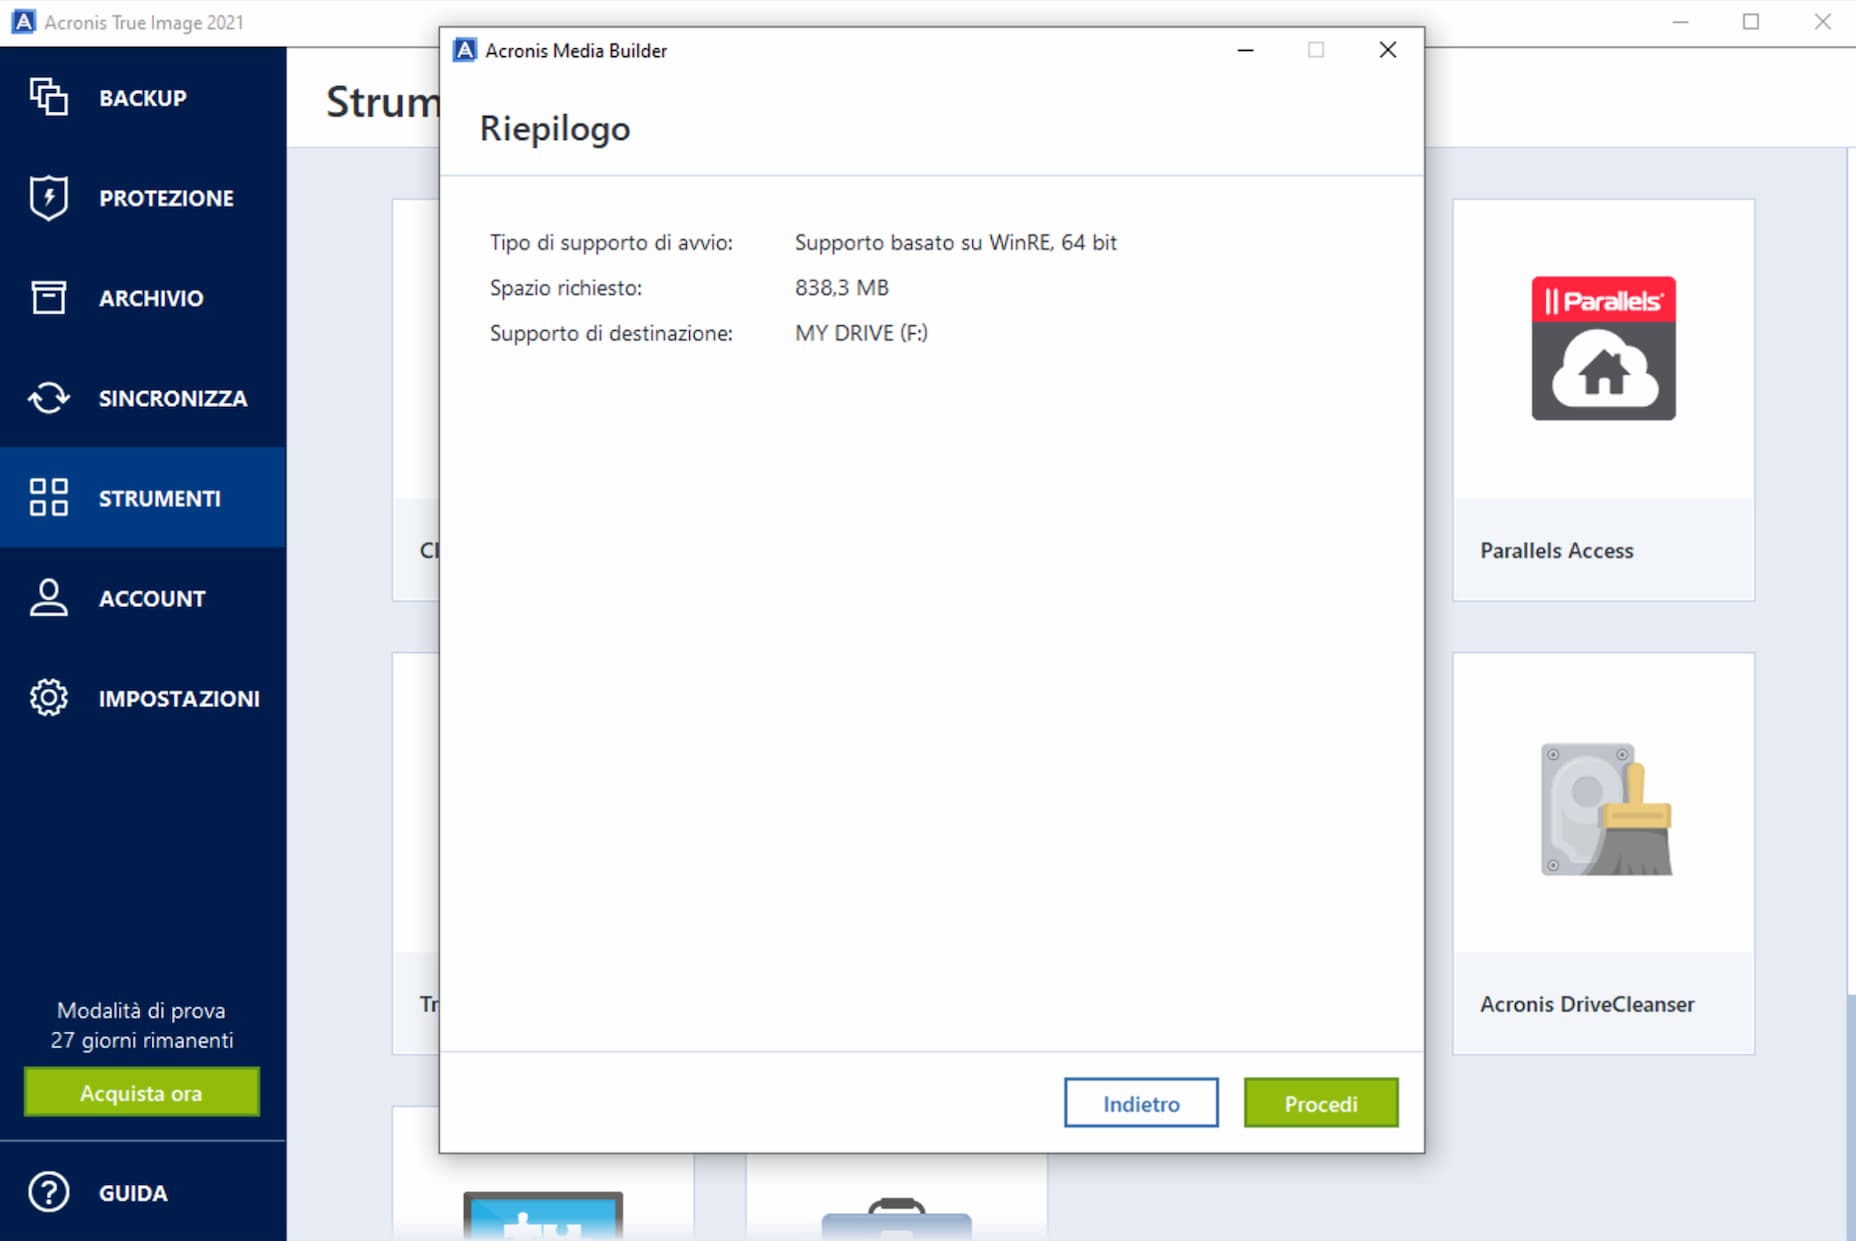This screenshot has height=1241, width=1856.
Task: Click the Archivio box icon
Action: point(48,297)
